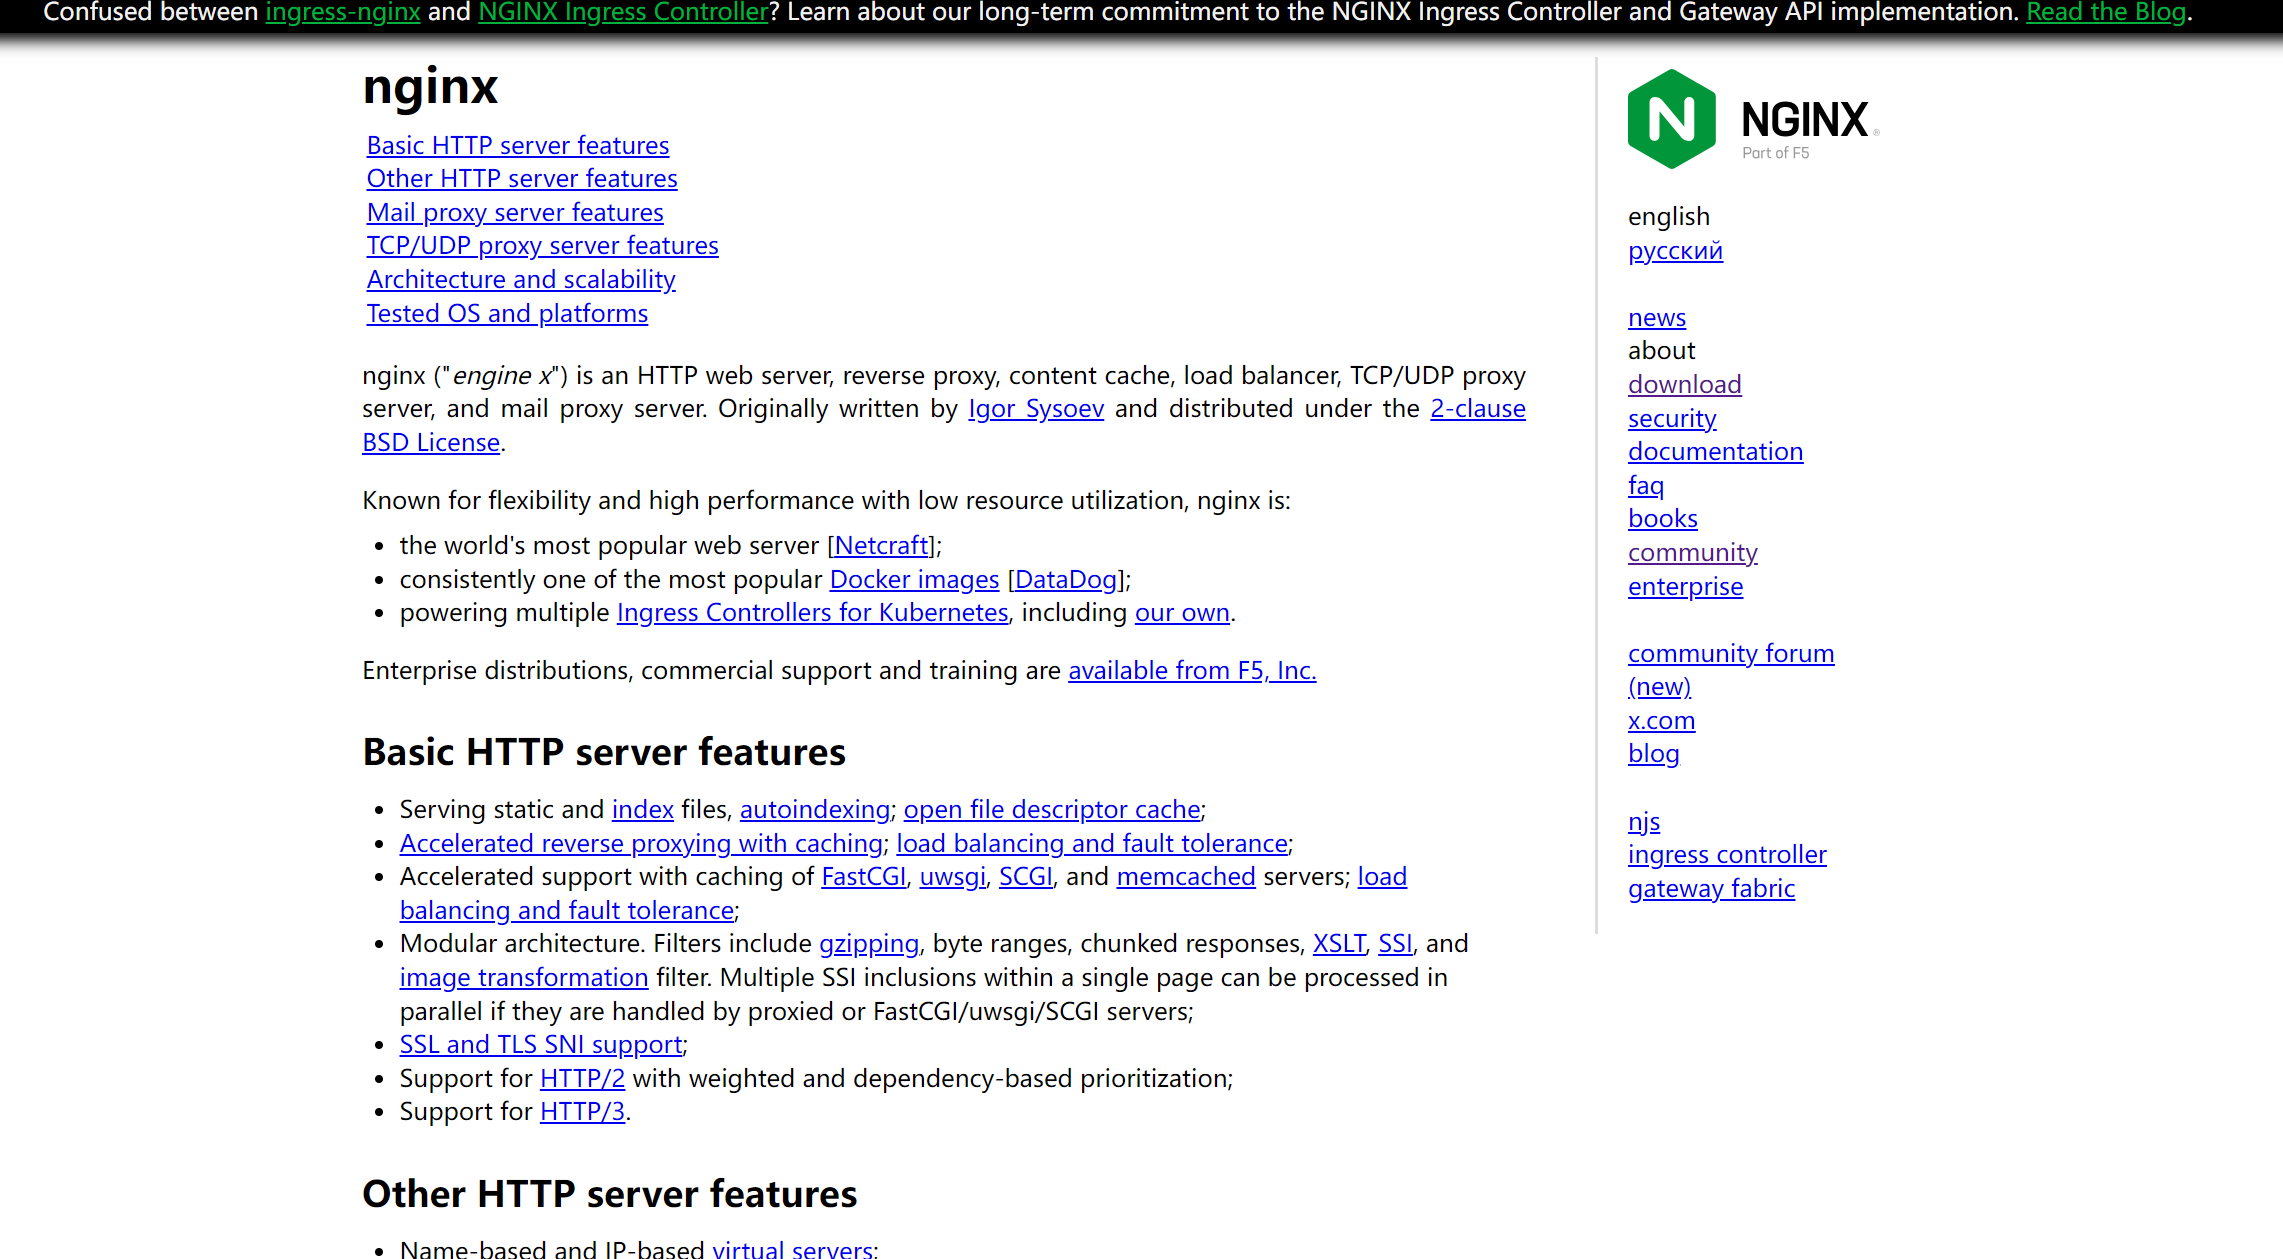Click SSL and TLS SNI support link
2283x1259 pixels.
pyautogui.click(x=540, y=1044)
